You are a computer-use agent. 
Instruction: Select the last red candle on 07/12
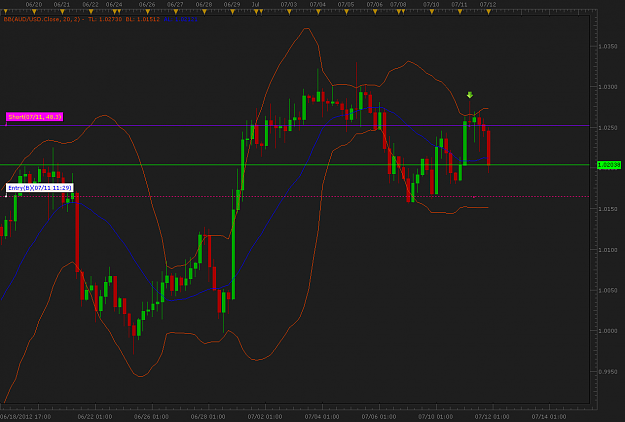click(489, 147)
